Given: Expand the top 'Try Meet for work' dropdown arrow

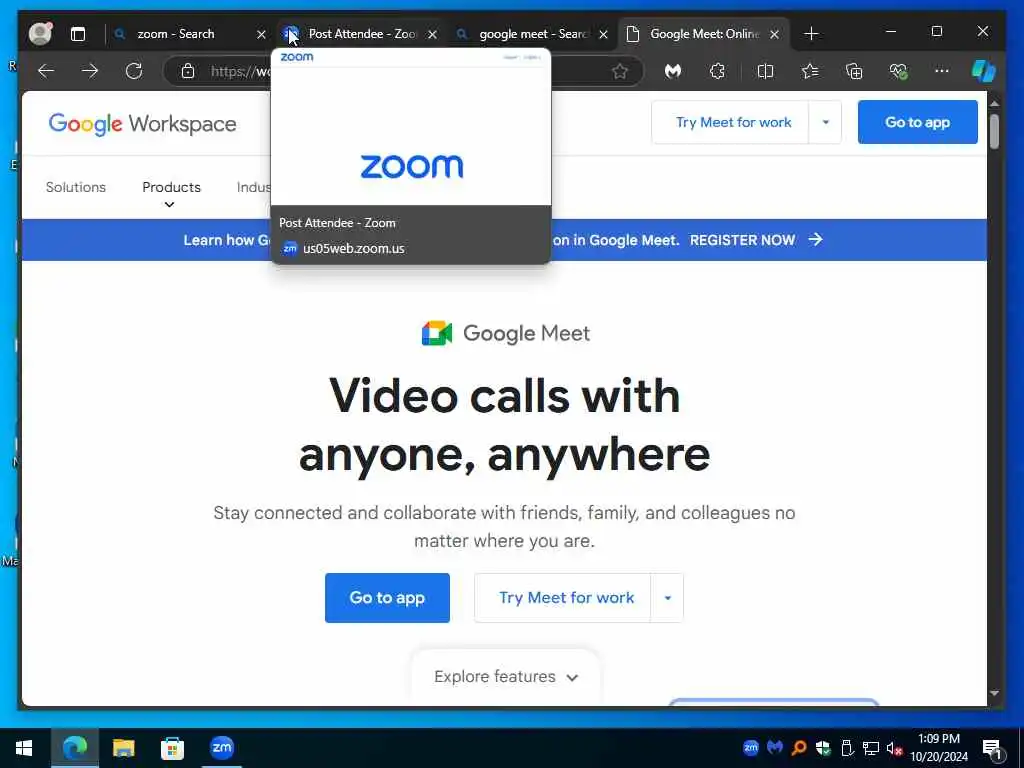Looking at the screenshot, I should [x=825, y=122].
